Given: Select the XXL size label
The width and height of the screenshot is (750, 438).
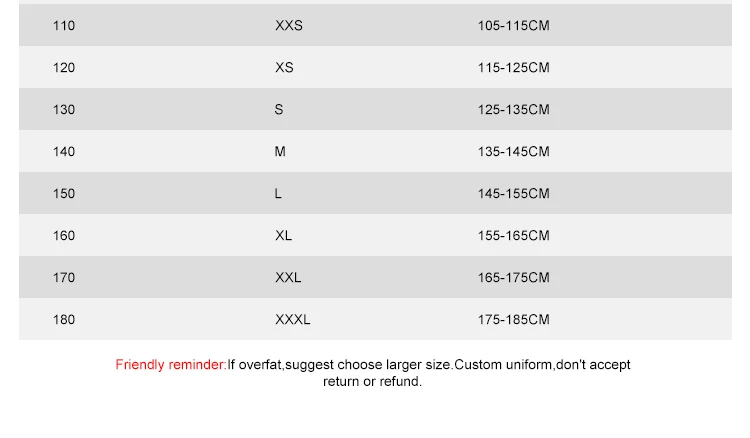Looking at the screenshot, I should 288,278.
